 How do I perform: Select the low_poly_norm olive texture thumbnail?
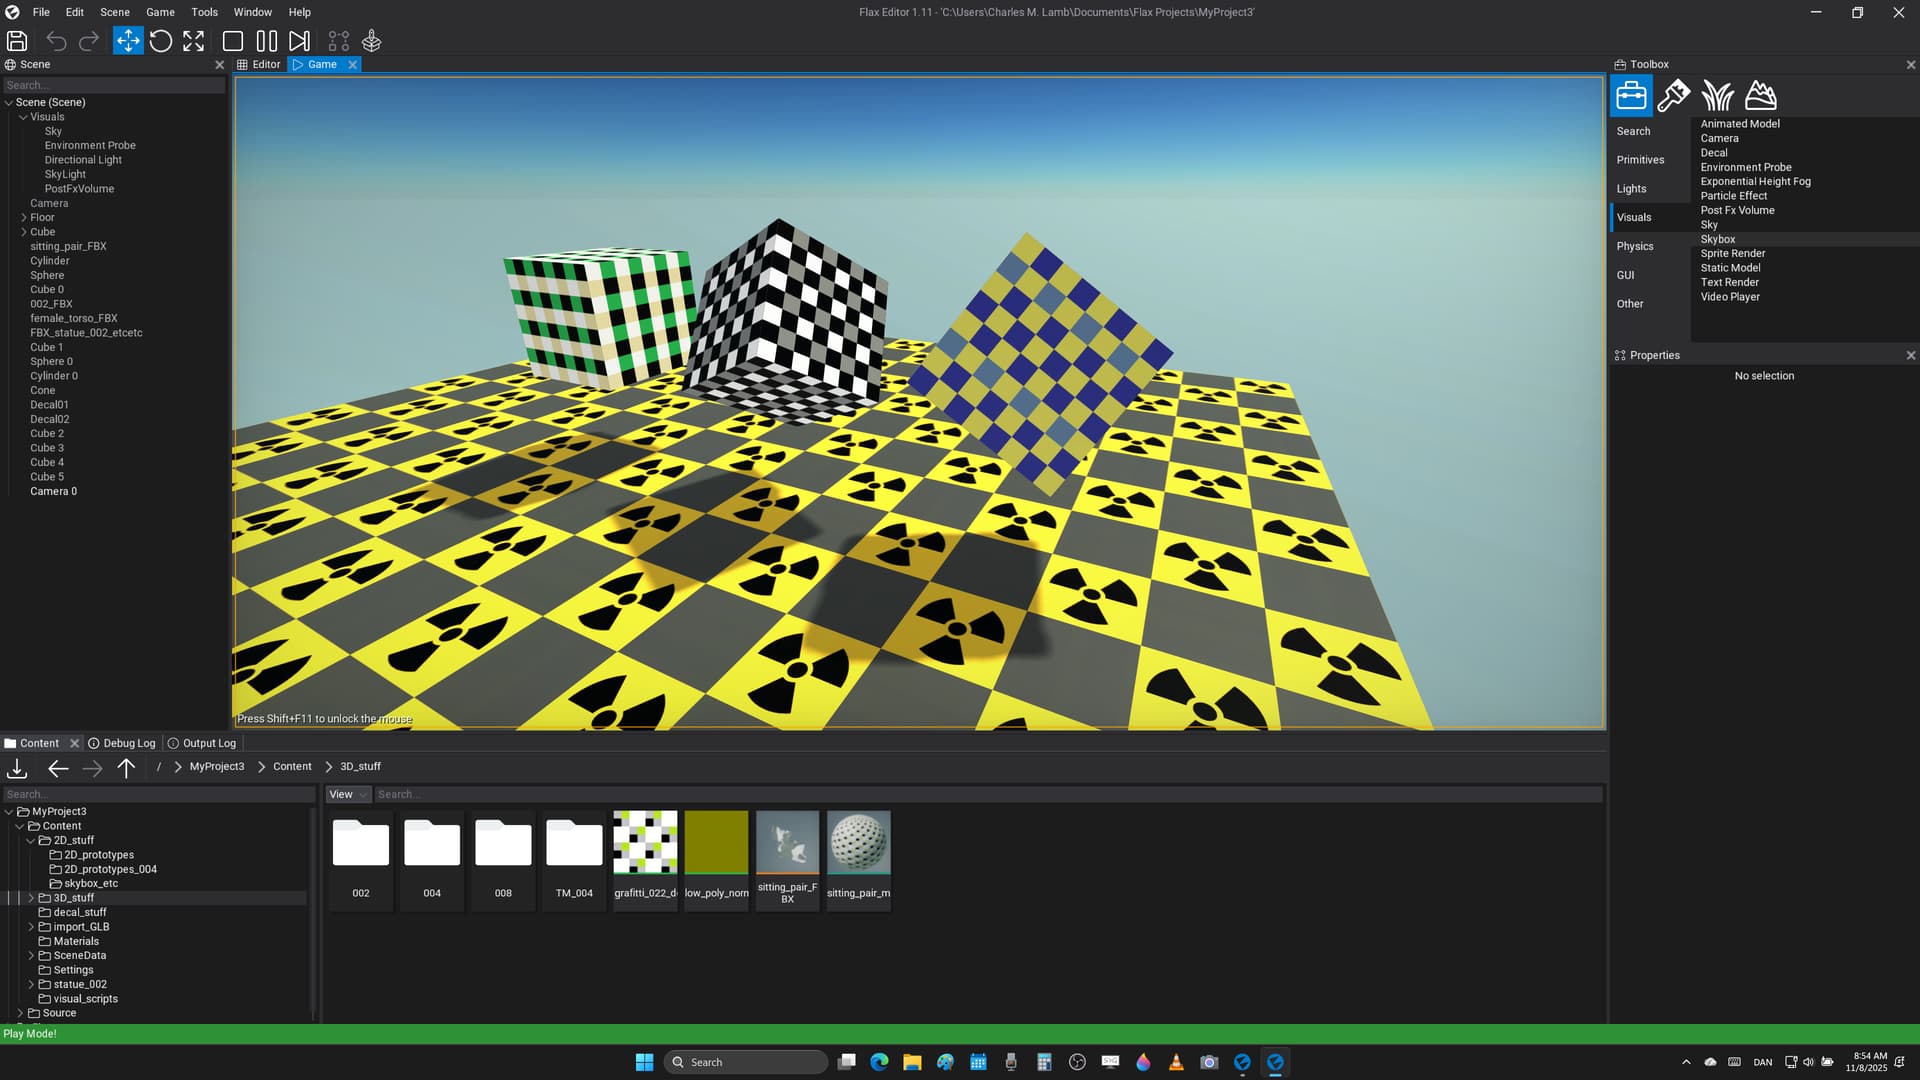coord(716,843)
